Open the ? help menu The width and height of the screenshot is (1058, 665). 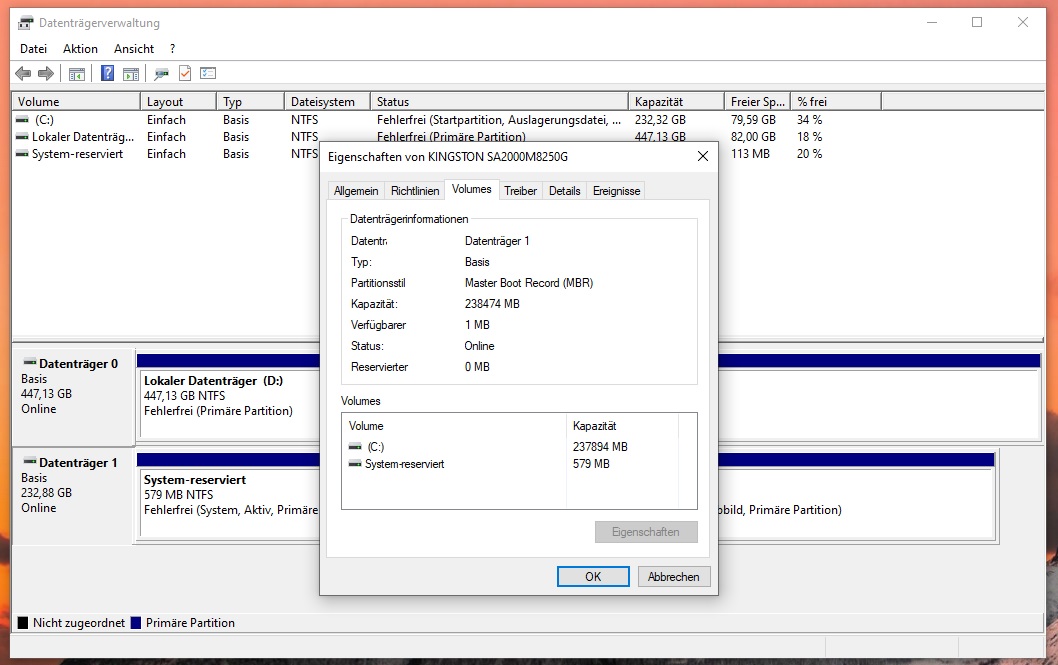tap(173, 49)
